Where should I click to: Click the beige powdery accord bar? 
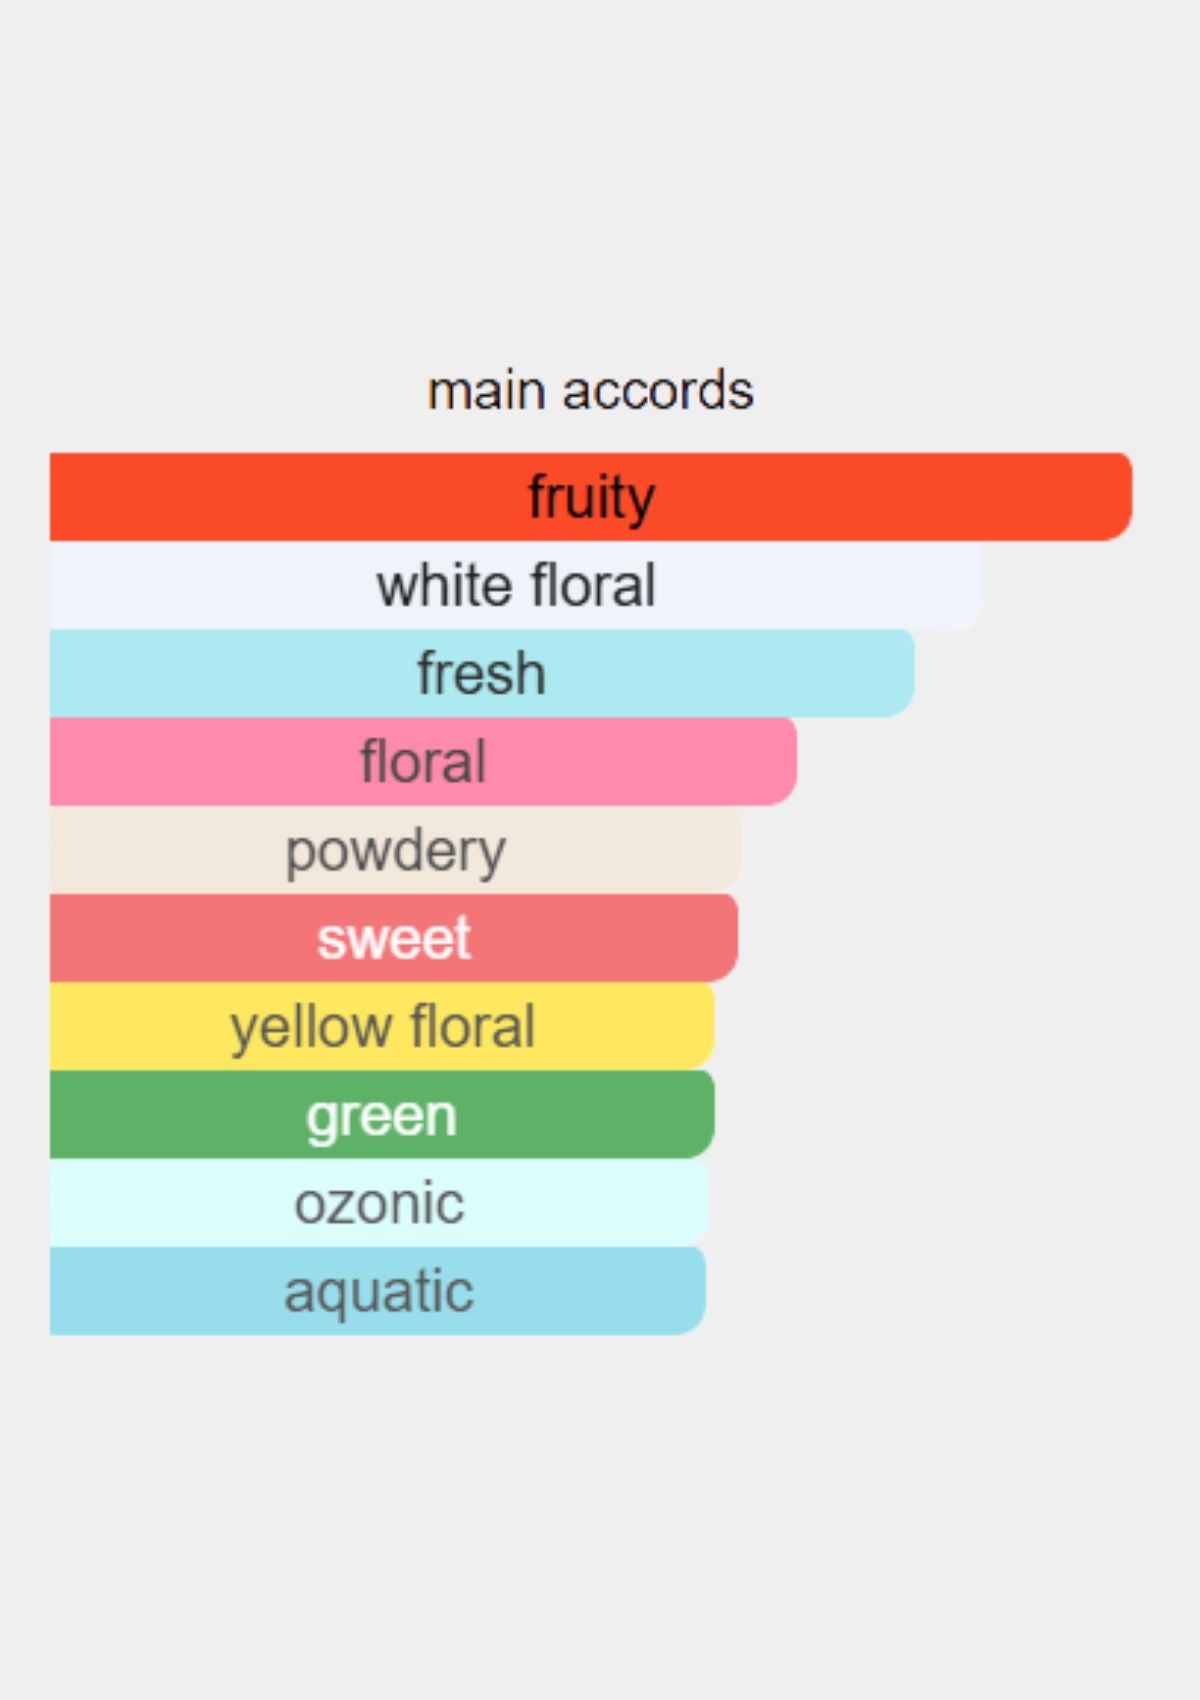click(x=395, y=850)
